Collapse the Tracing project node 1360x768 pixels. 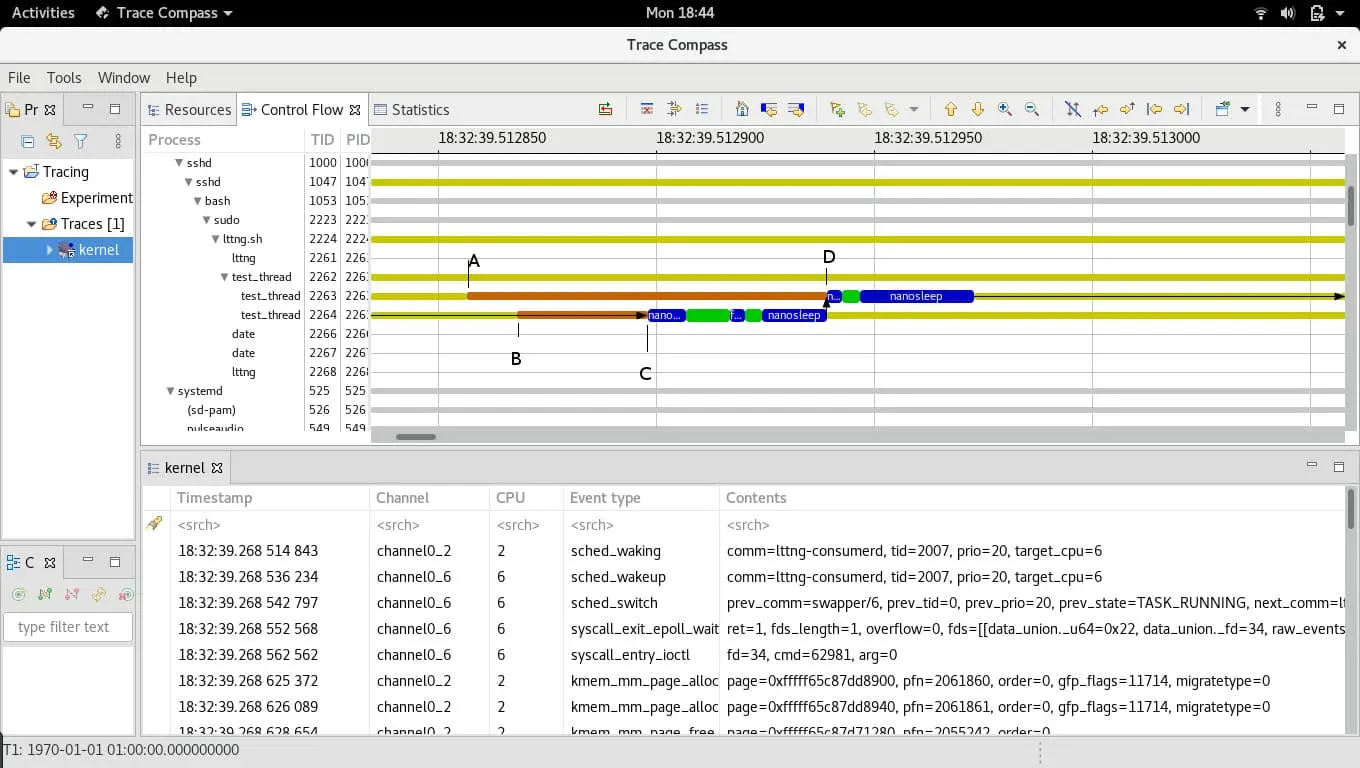click(x=13, y=172)
